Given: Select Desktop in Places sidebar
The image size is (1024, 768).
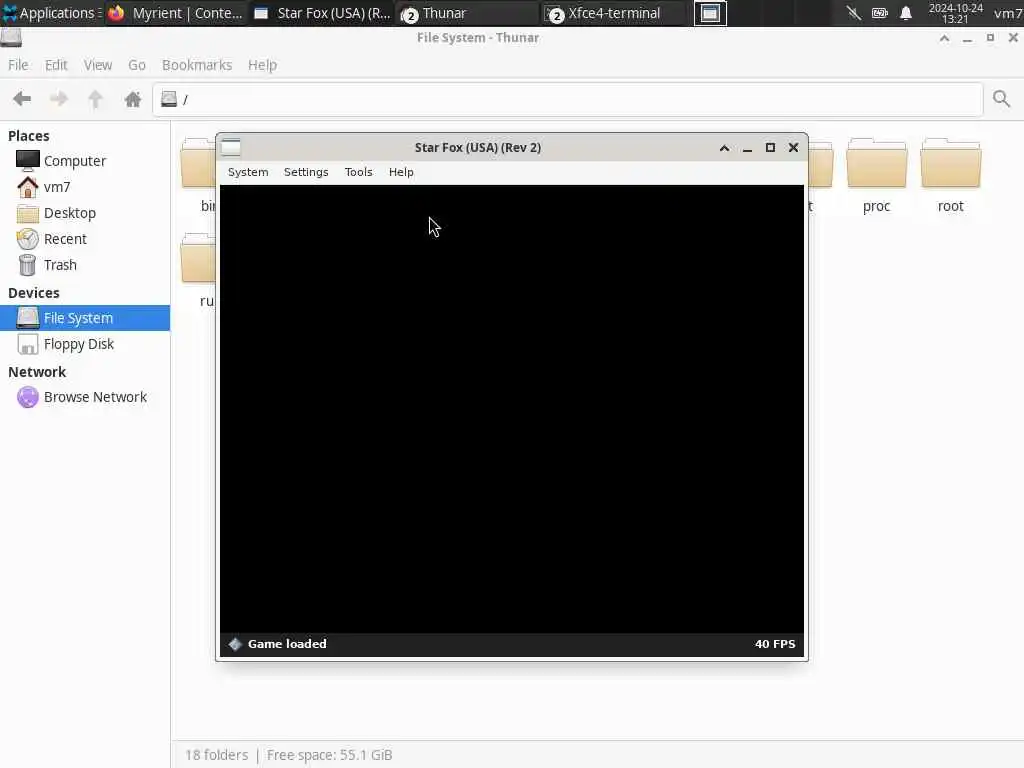Looking at the screenshot, I should click(x=85, y=213).
